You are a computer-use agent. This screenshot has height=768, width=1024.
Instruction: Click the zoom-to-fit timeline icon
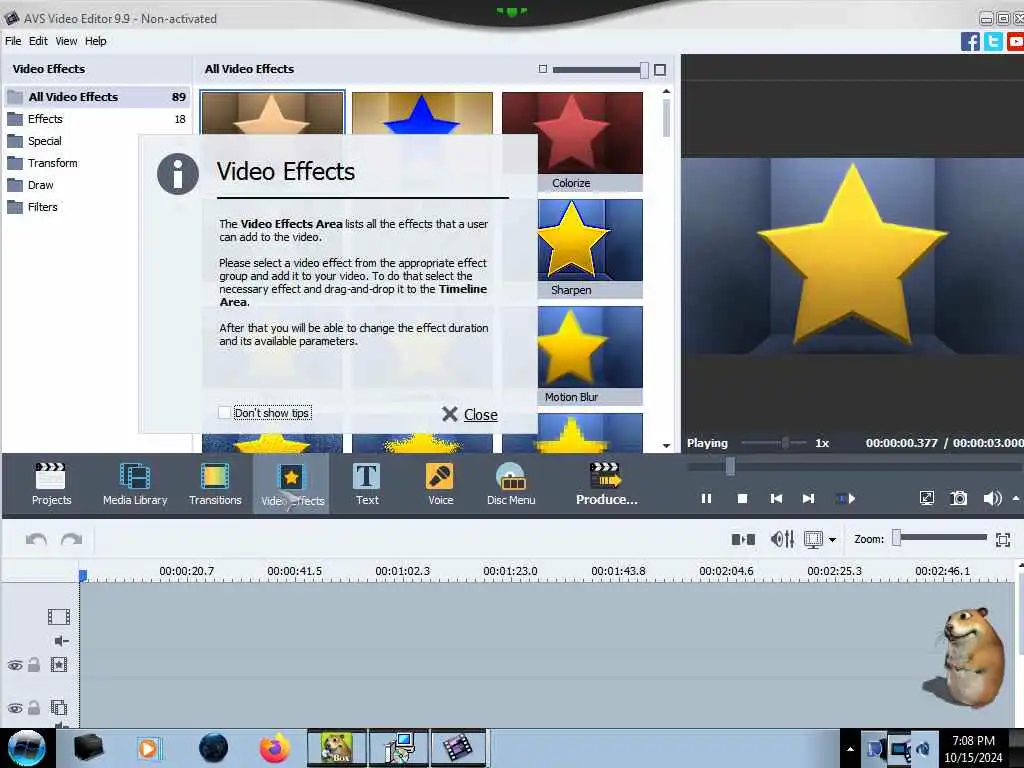click(1003, 539)
